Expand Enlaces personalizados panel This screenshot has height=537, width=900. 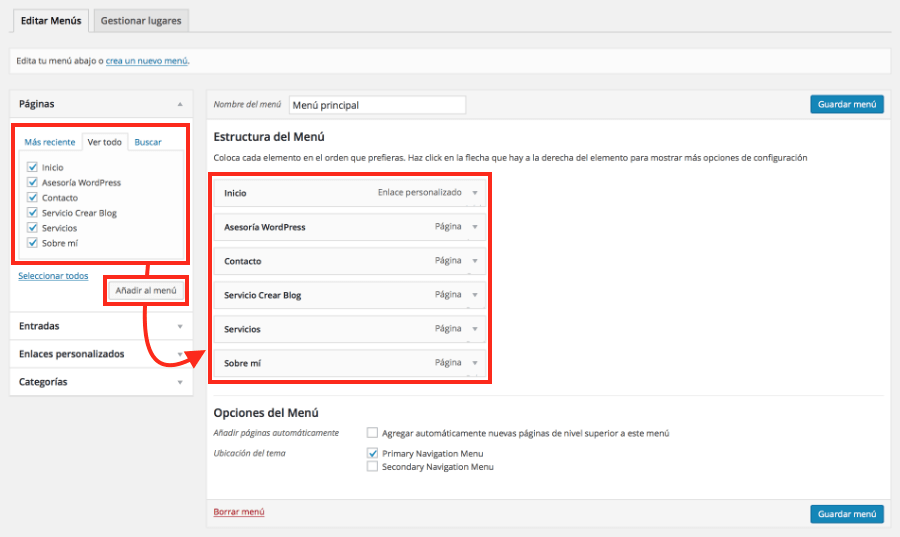click(180, 354)
